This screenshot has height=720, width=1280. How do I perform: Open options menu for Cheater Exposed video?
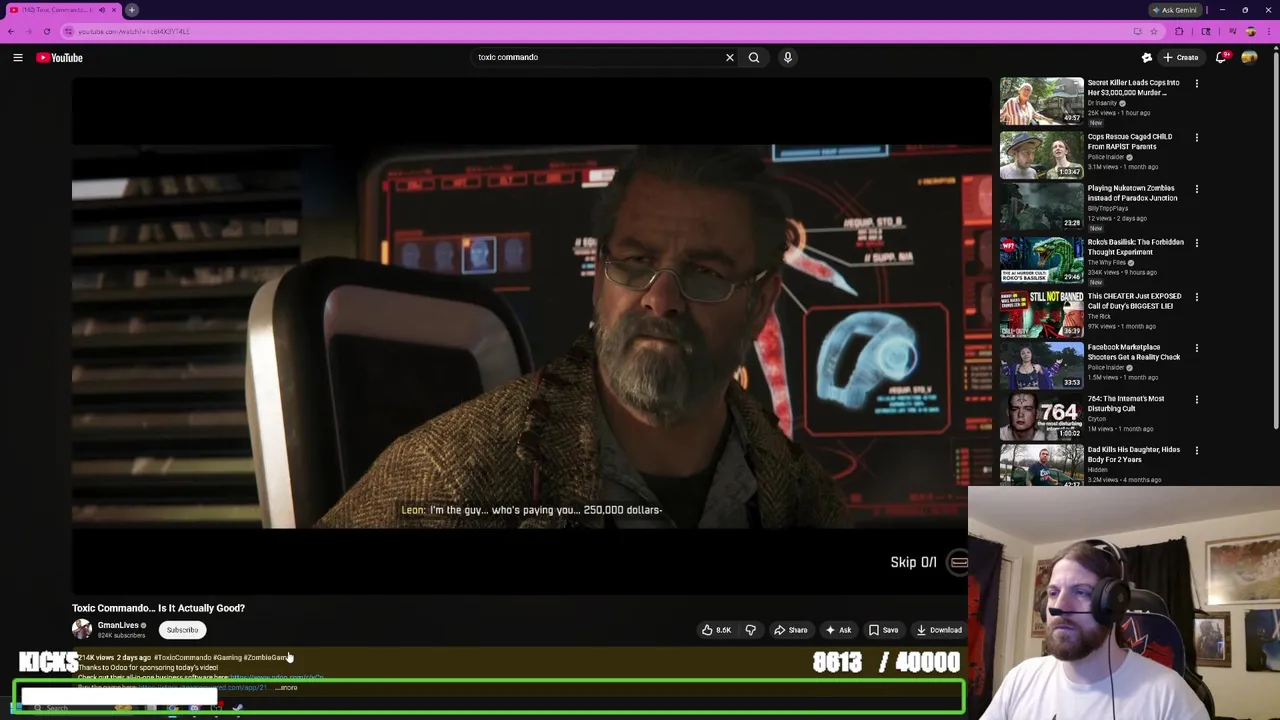[1196, 297]
